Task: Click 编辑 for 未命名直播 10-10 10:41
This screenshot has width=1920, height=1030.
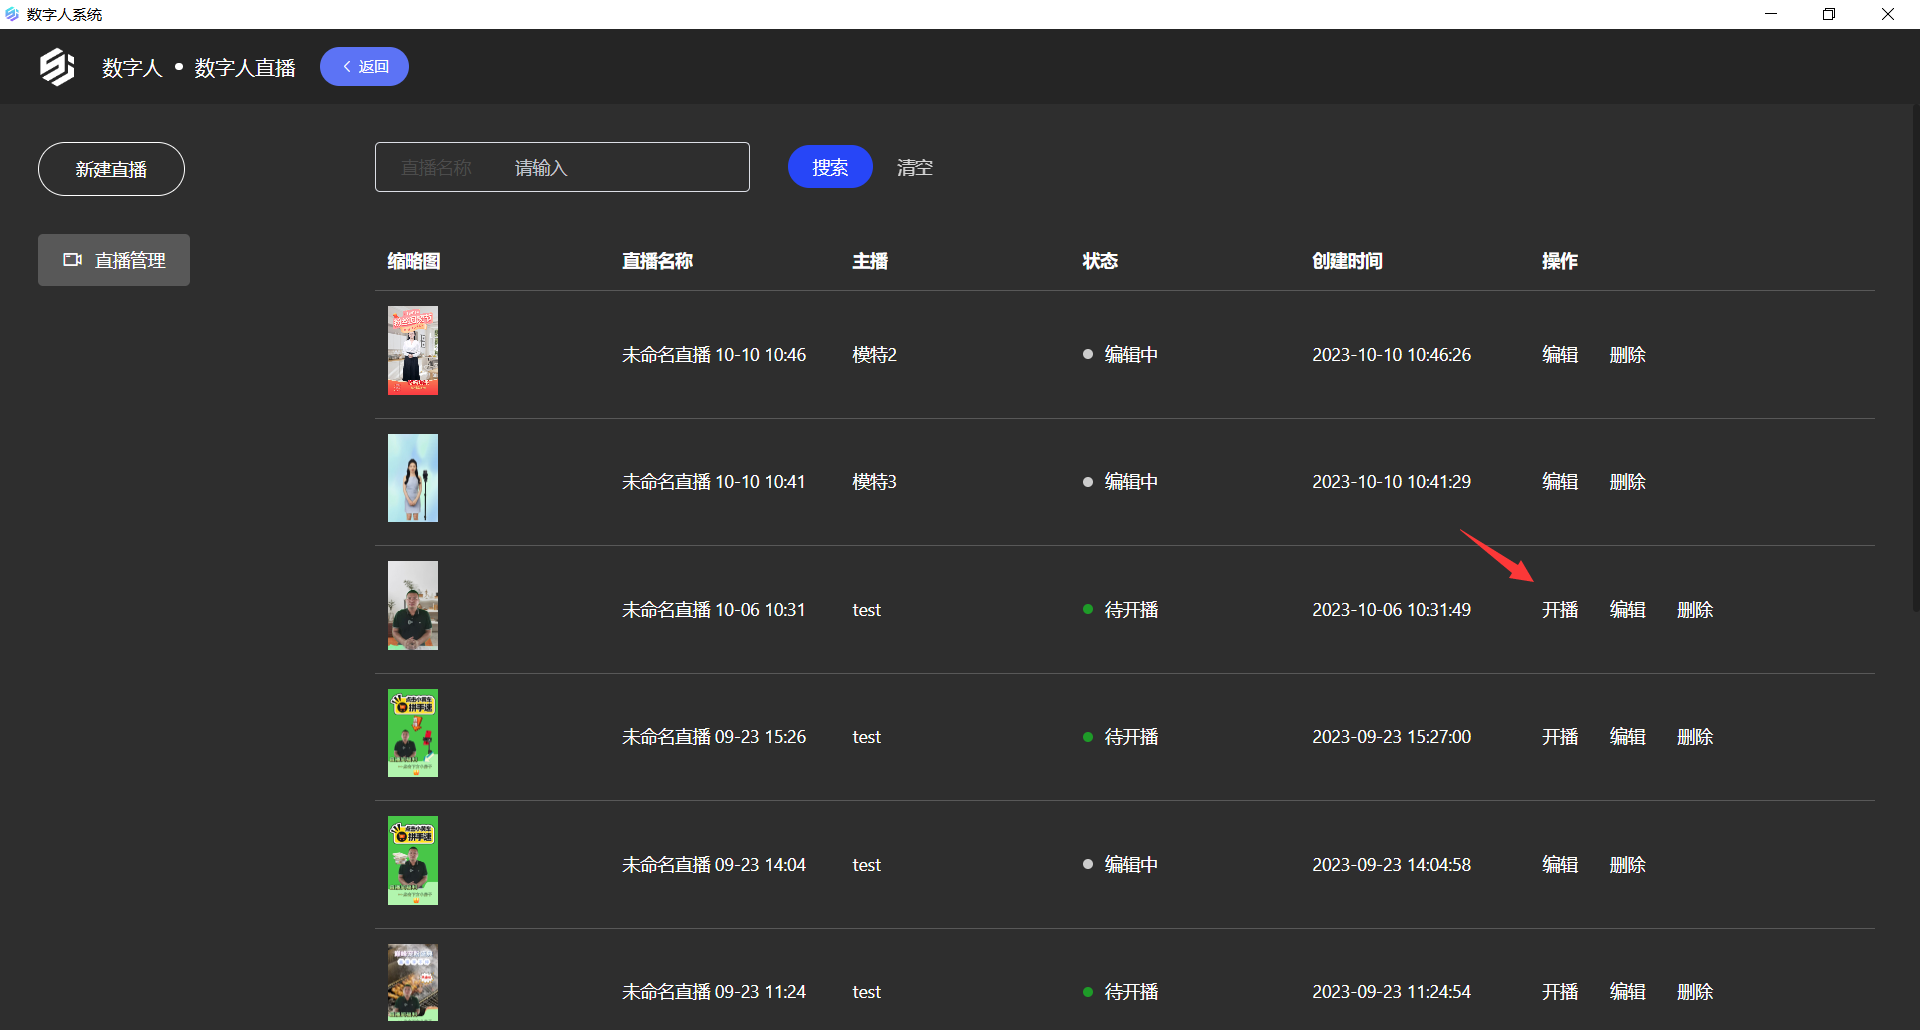Action: point(1560,482)
